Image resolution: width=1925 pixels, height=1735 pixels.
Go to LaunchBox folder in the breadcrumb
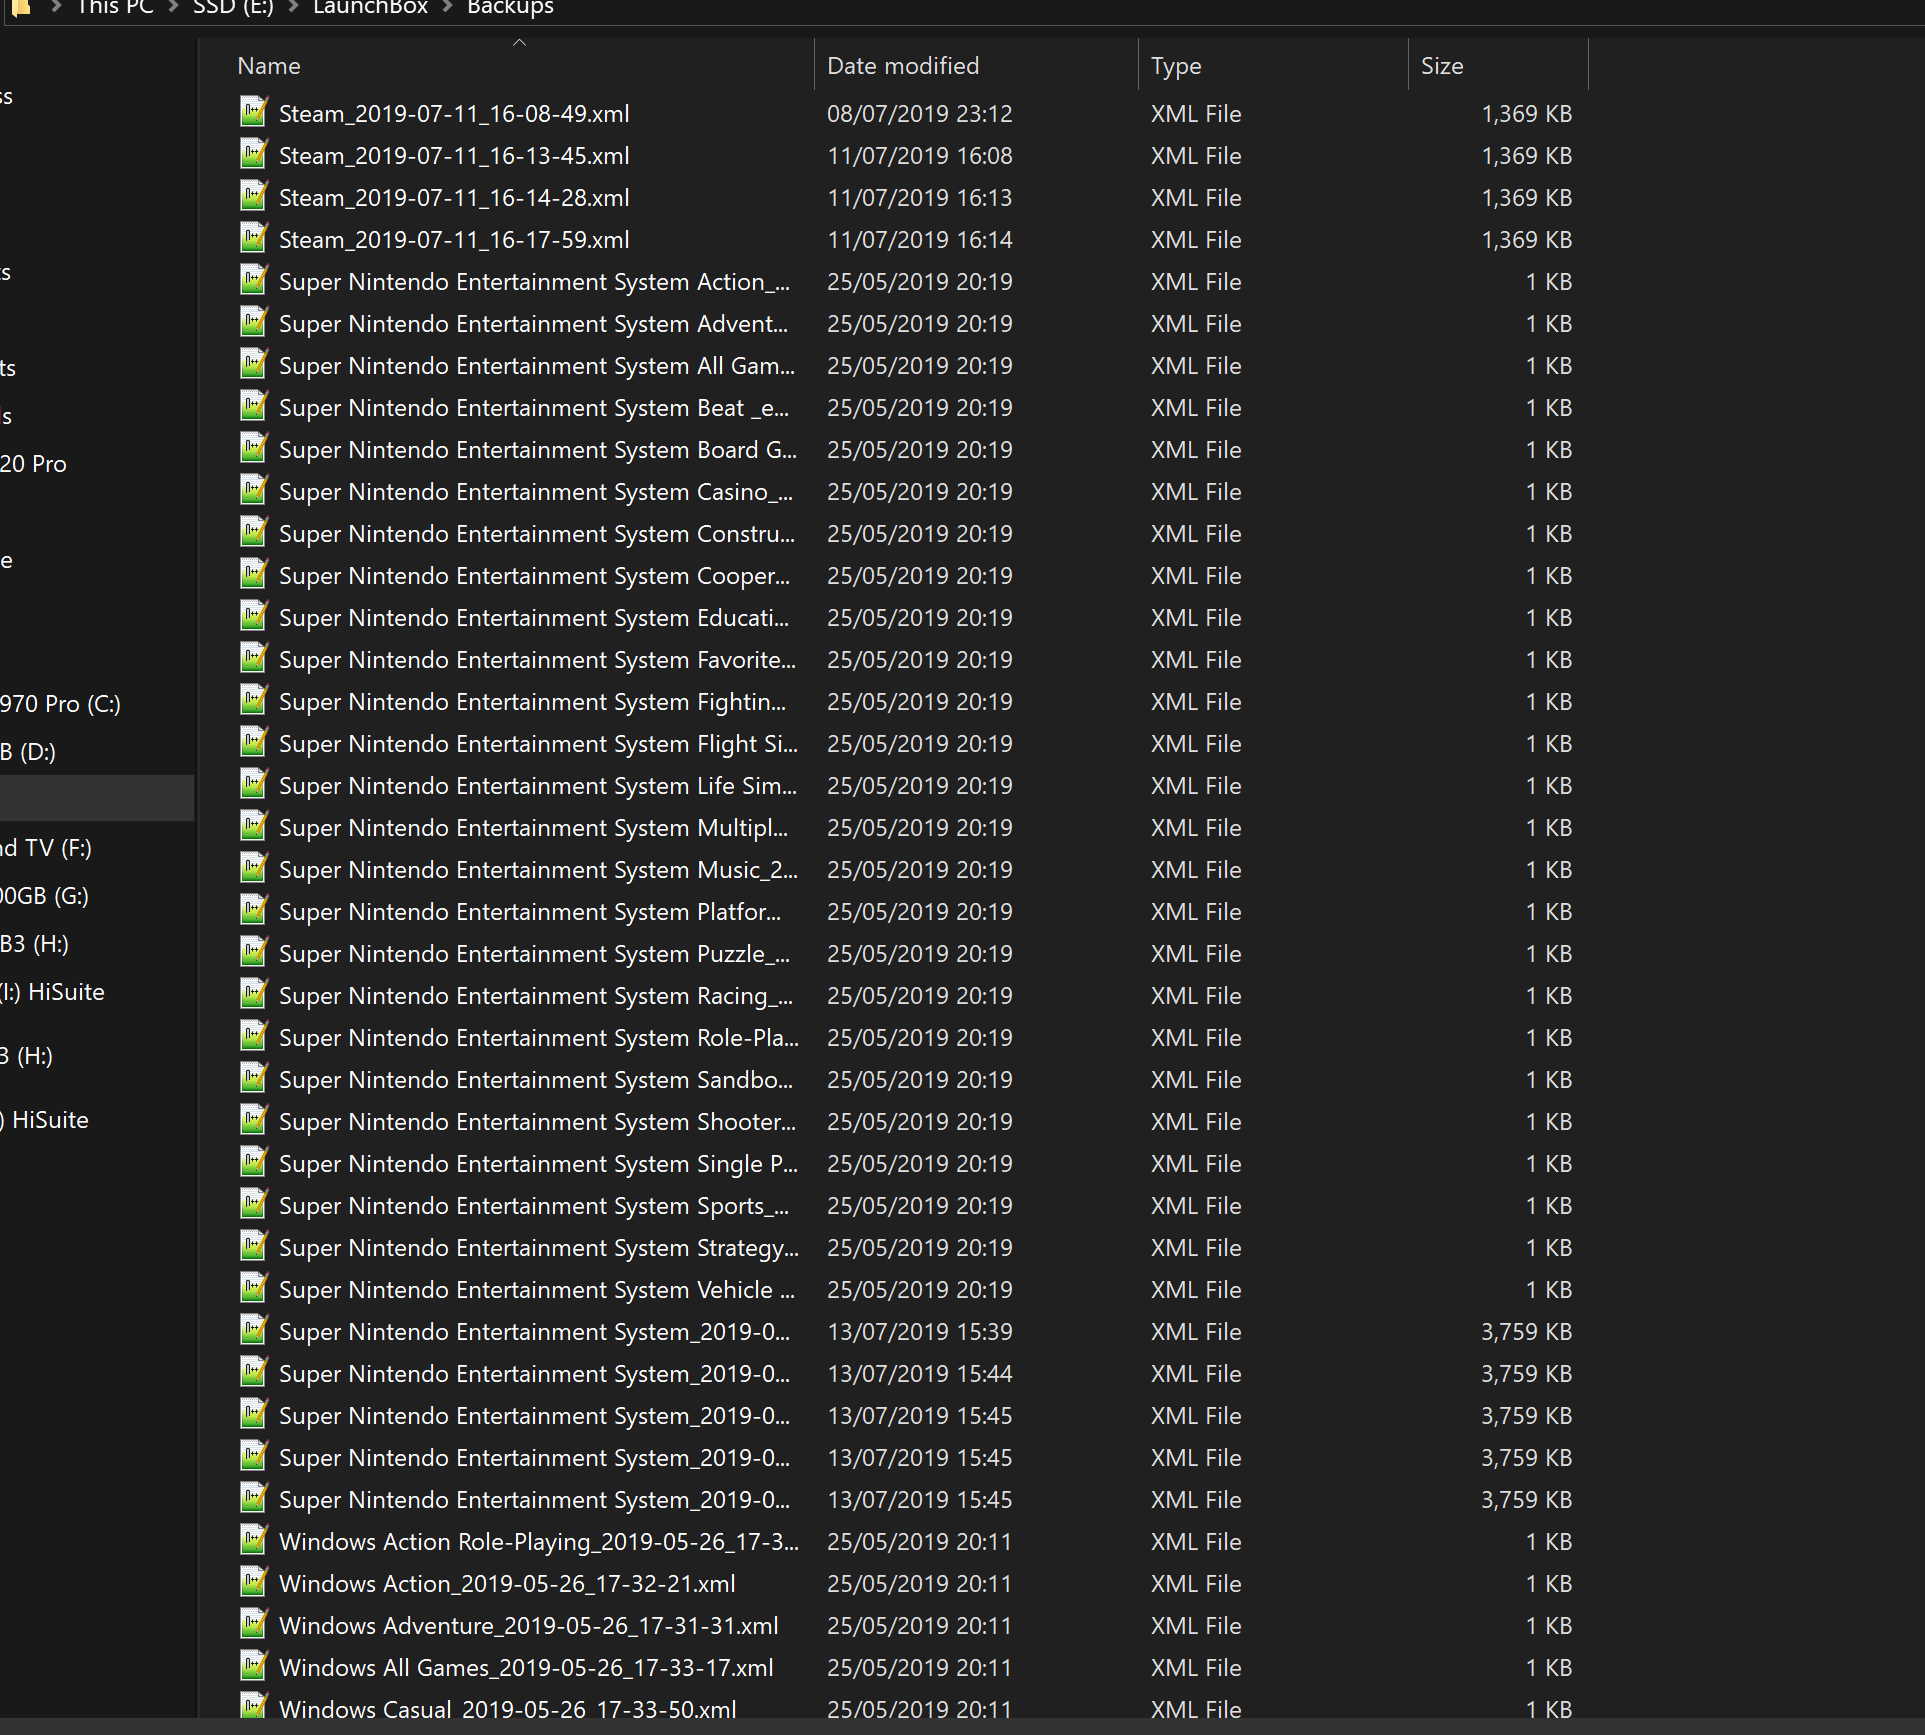pyautogui.click(x=370, y=7)
